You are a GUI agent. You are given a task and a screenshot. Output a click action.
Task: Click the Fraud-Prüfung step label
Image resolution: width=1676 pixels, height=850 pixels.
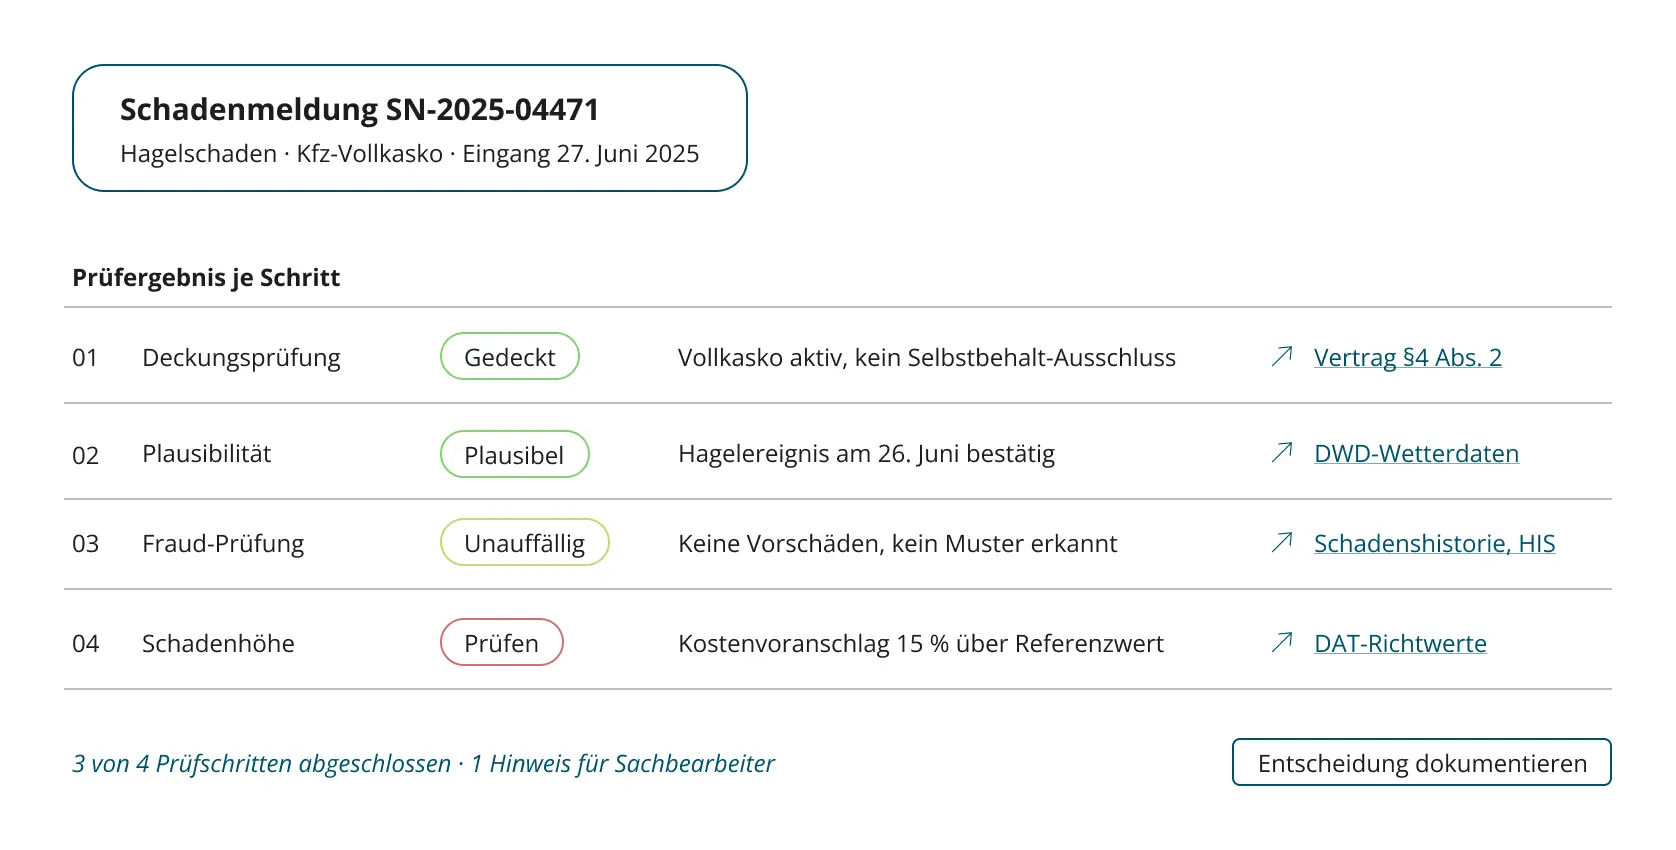click(223, 543)
